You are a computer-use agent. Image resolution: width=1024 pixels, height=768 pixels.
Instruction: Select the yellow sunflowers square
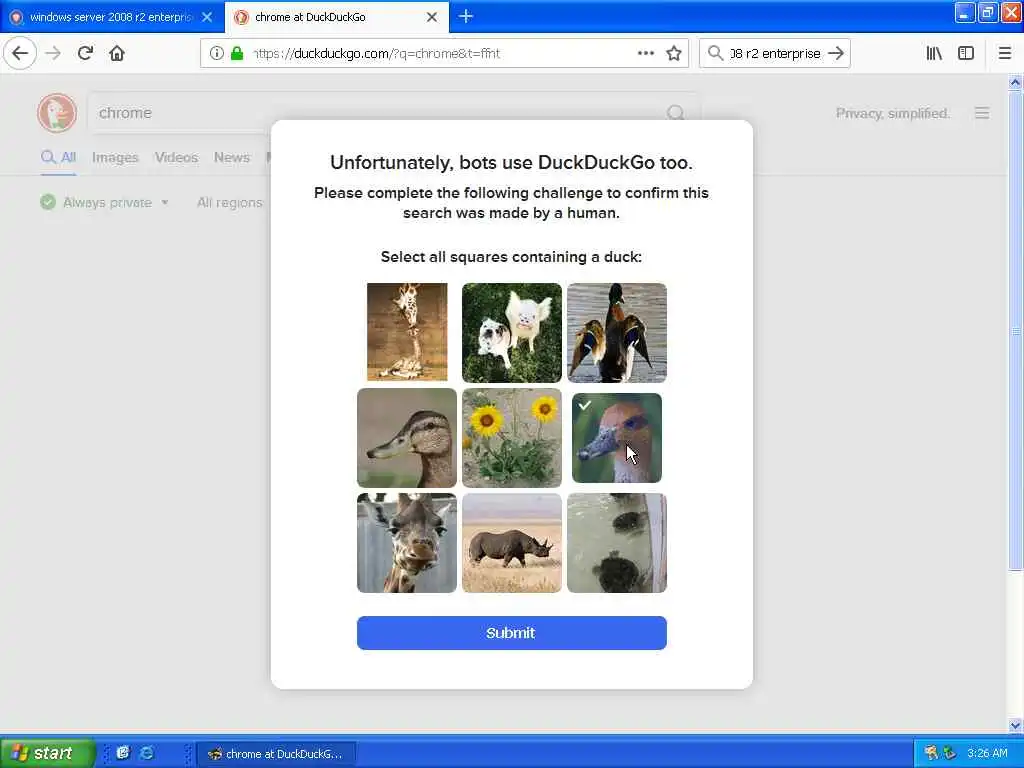(511, 438)
